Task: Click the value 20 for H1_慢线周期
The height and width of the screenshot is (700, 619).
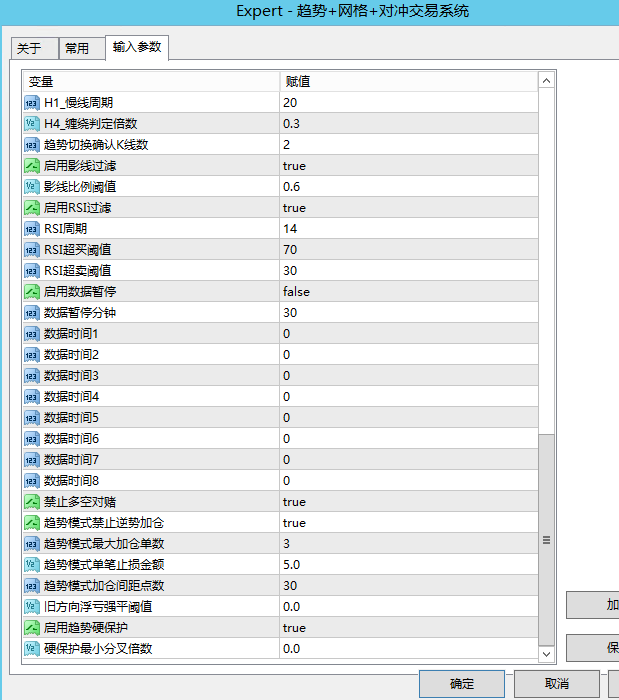Action: (x=290, y=103)
